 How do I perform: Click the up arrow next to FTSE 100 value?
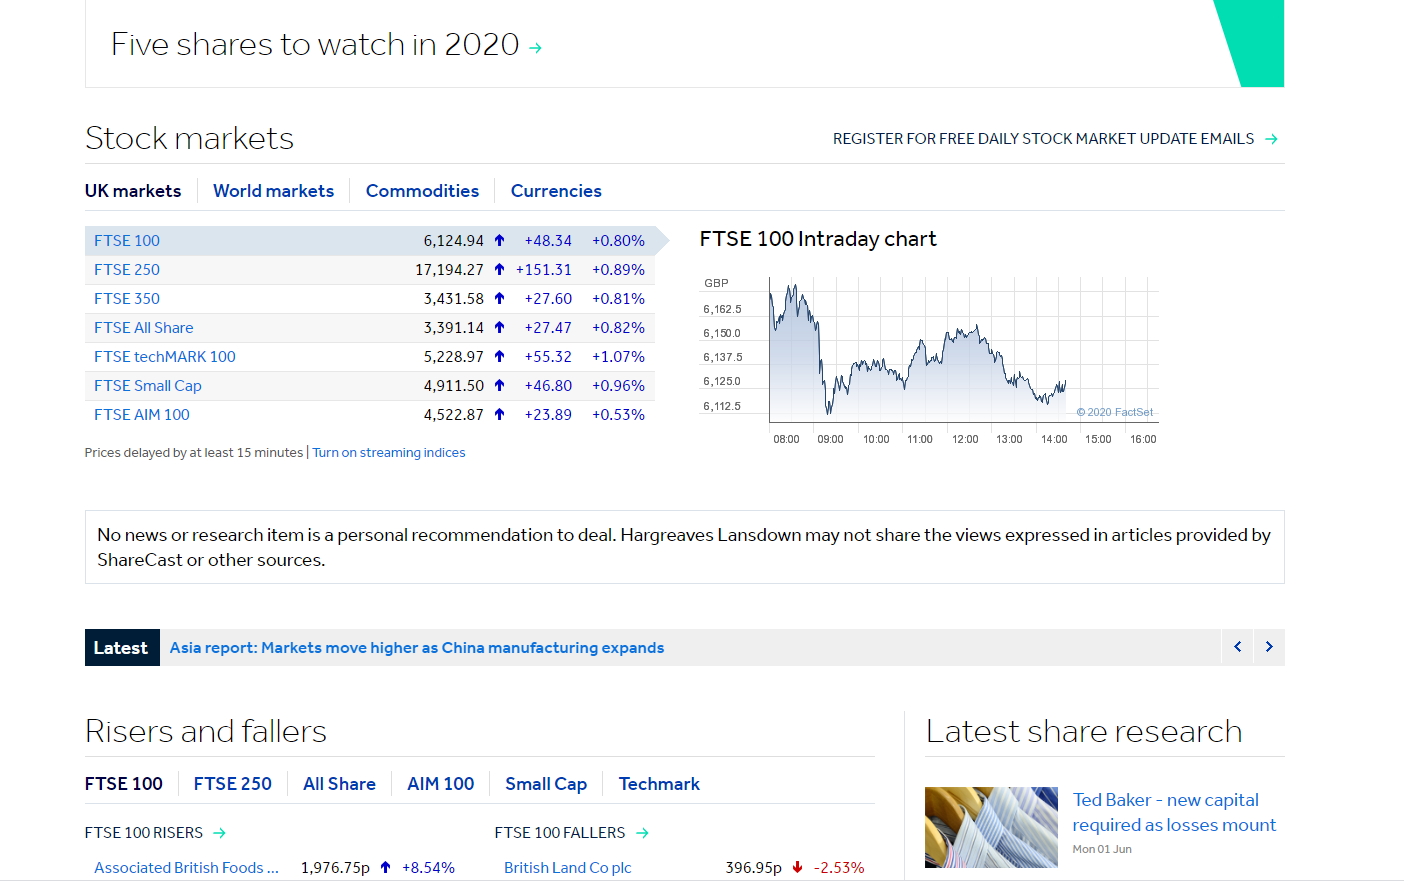pos(498,240)
